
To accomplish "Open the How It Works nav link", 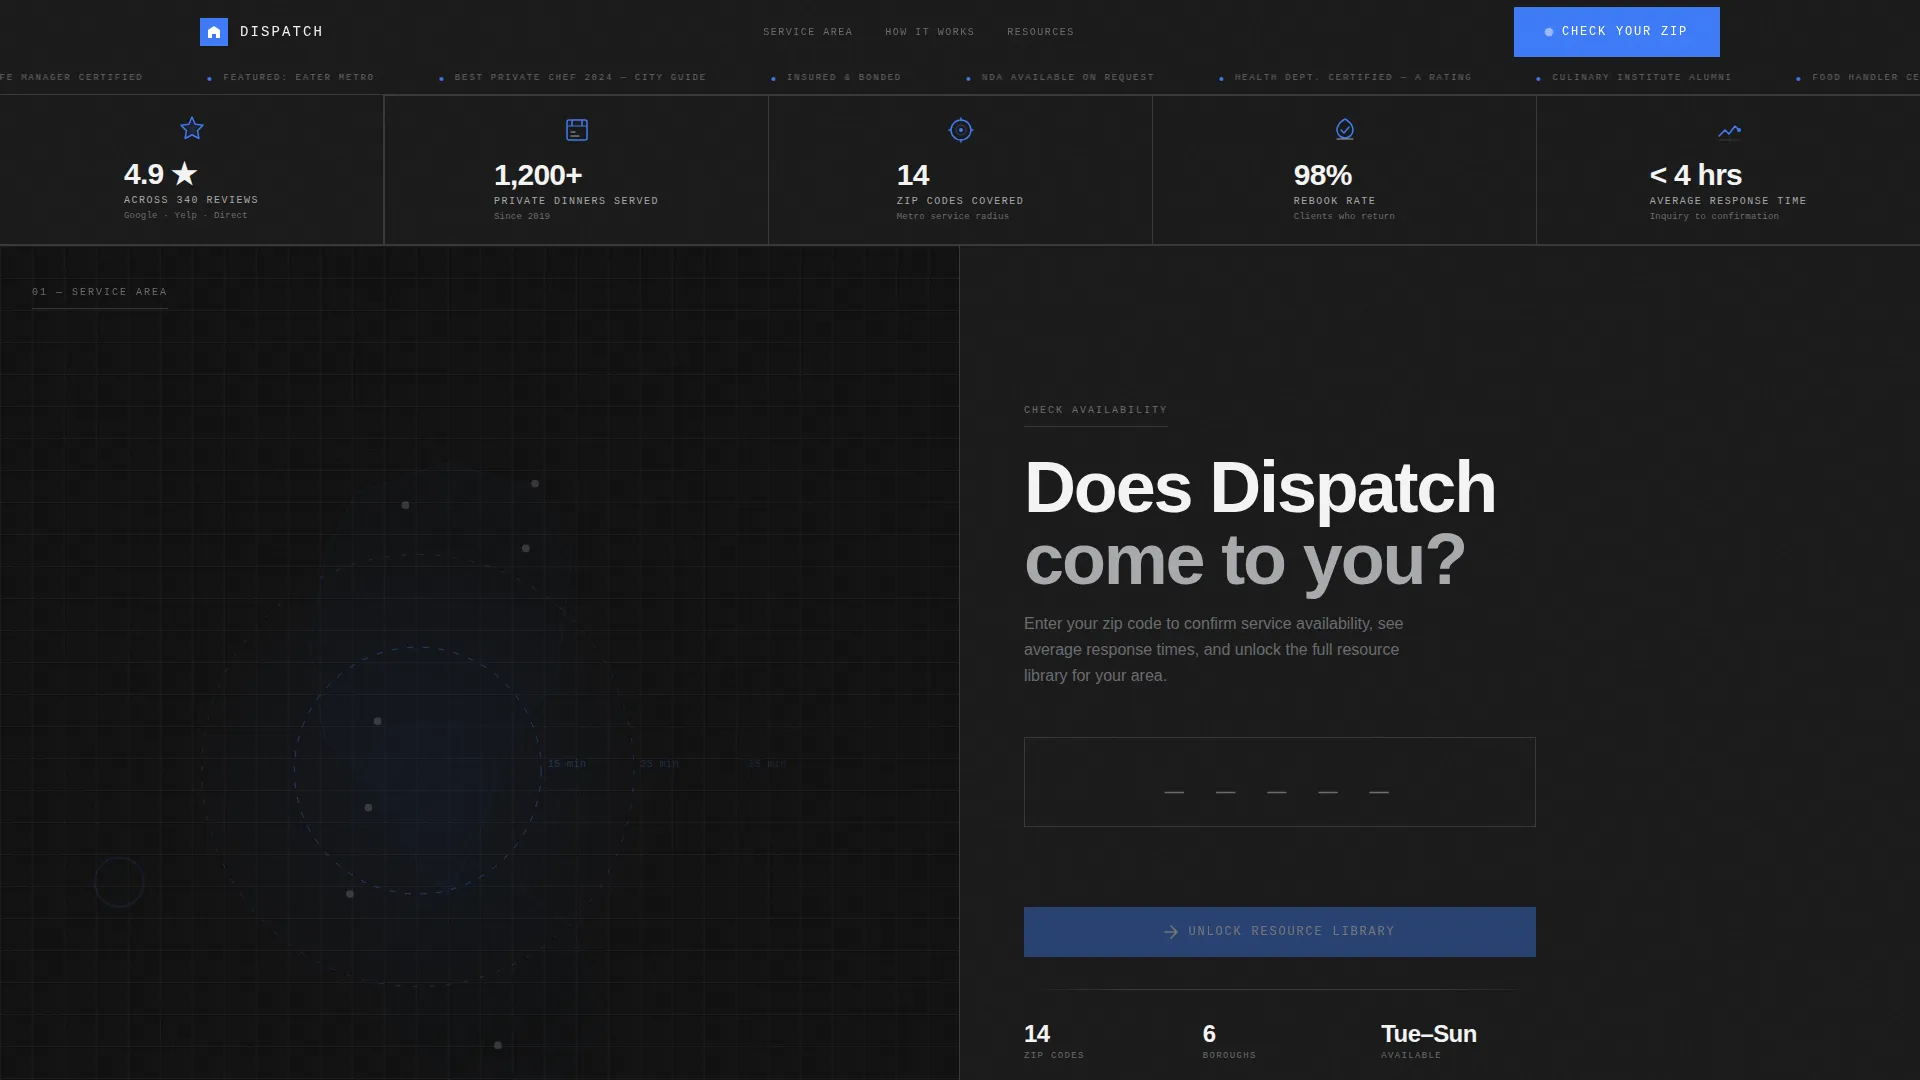I will point(930,32).
